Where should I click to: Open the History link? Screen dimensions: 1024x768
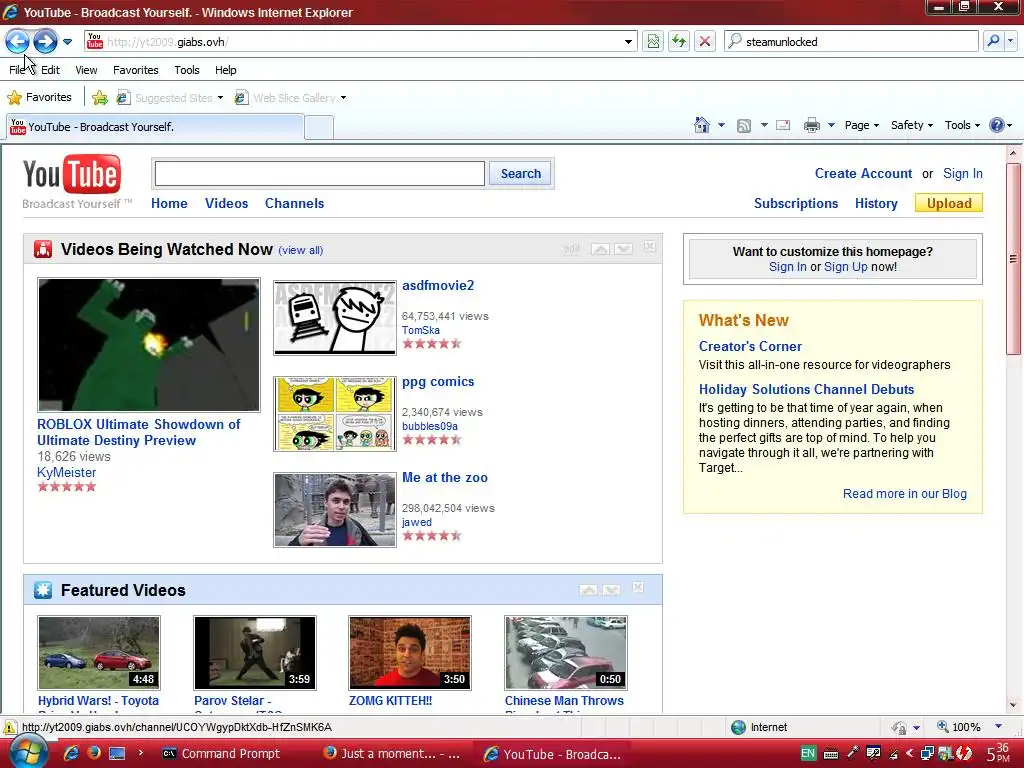(876, 203)
